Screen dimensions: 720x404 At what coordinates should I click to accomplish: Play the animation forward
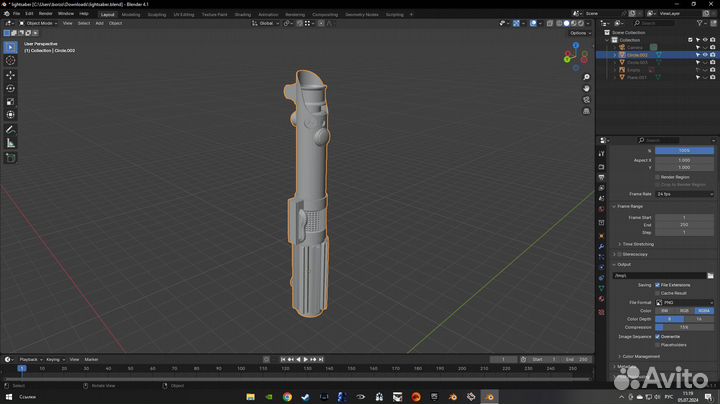tap(305, 359)
